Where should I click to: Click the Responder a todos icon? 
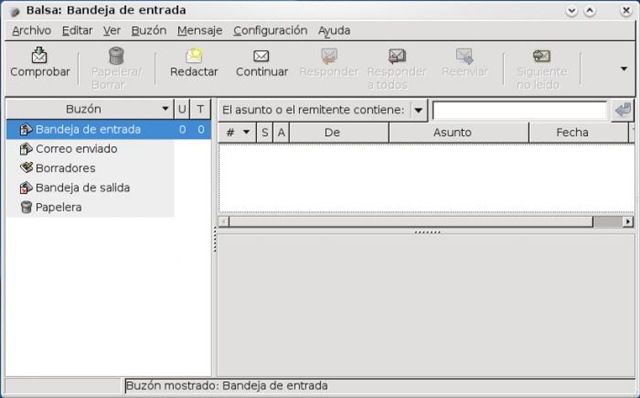(x=397, y=56)
